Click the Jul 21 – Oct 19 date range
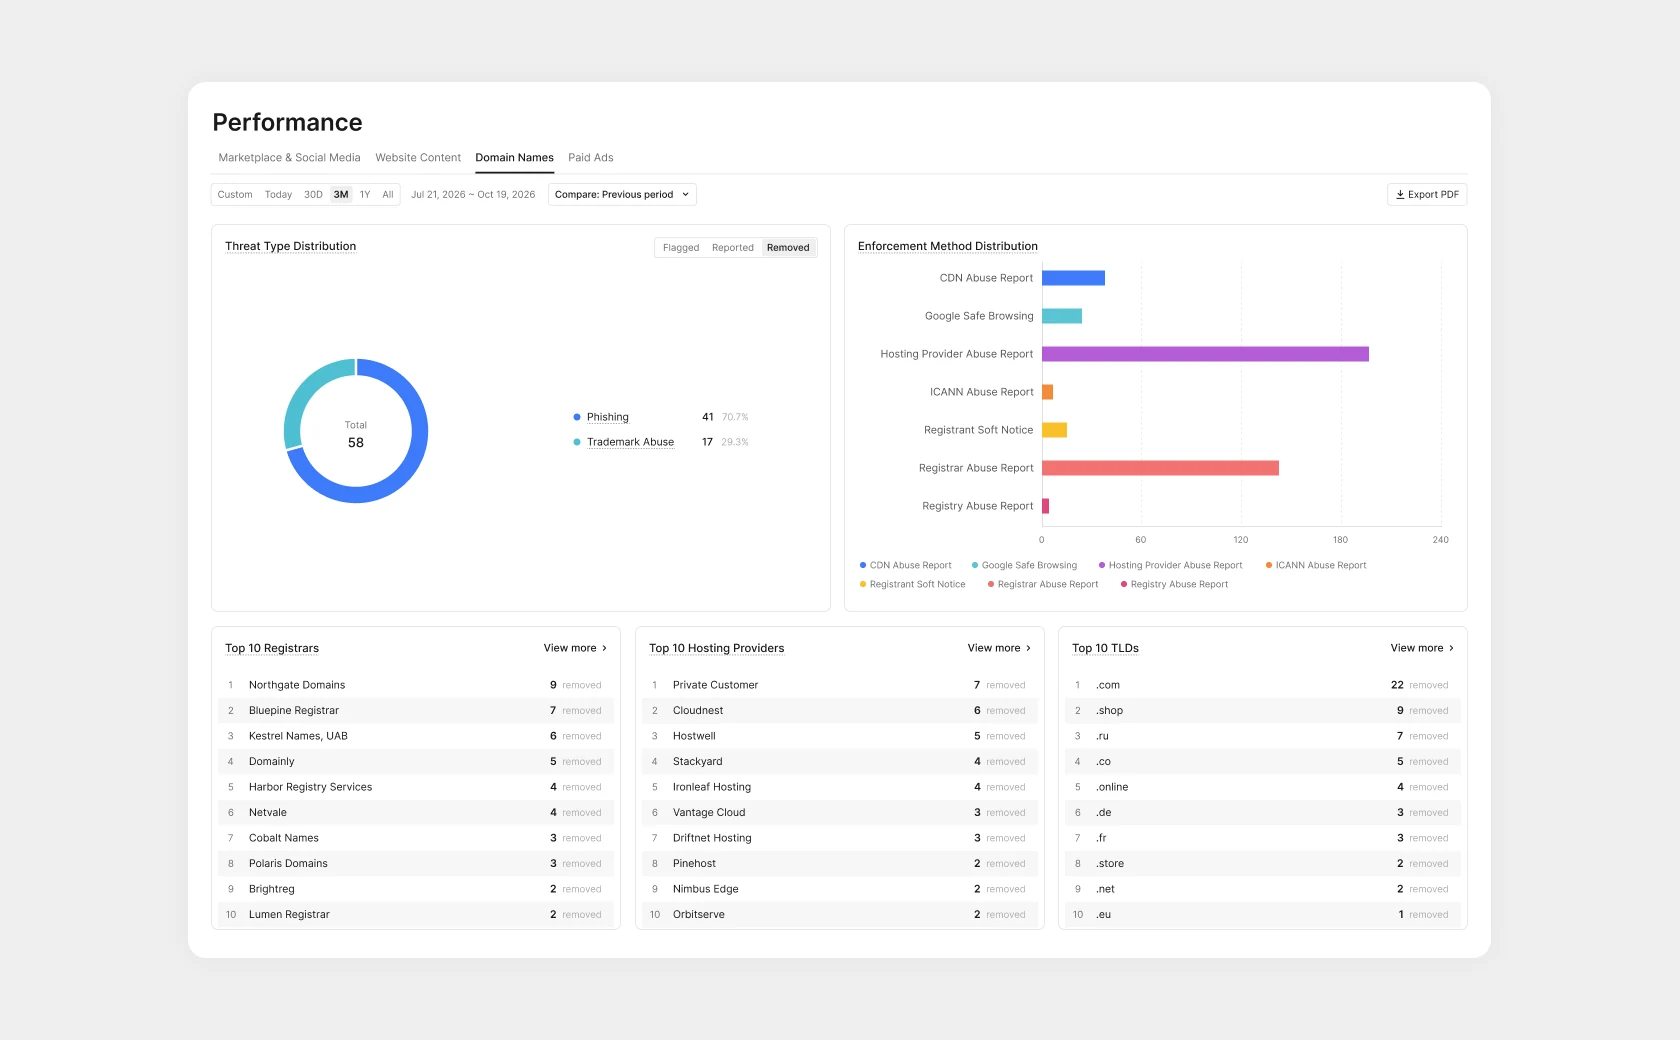Viewport: 1680px width, 1040px height. click(x=473, y=195)
